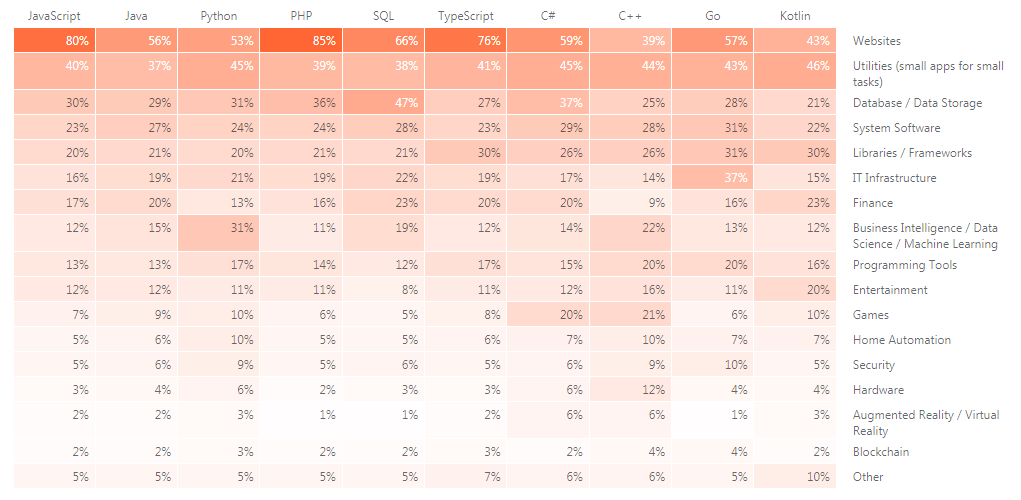Click the 85% PHP Websites cell
This screenshot has height=500, width=1021.
[301, 41]
